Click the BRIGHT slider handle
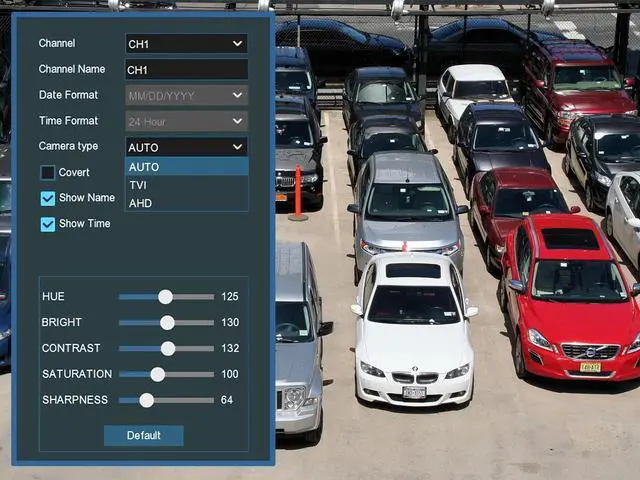This screenshot has height=480, width=640. click(167, 323)
